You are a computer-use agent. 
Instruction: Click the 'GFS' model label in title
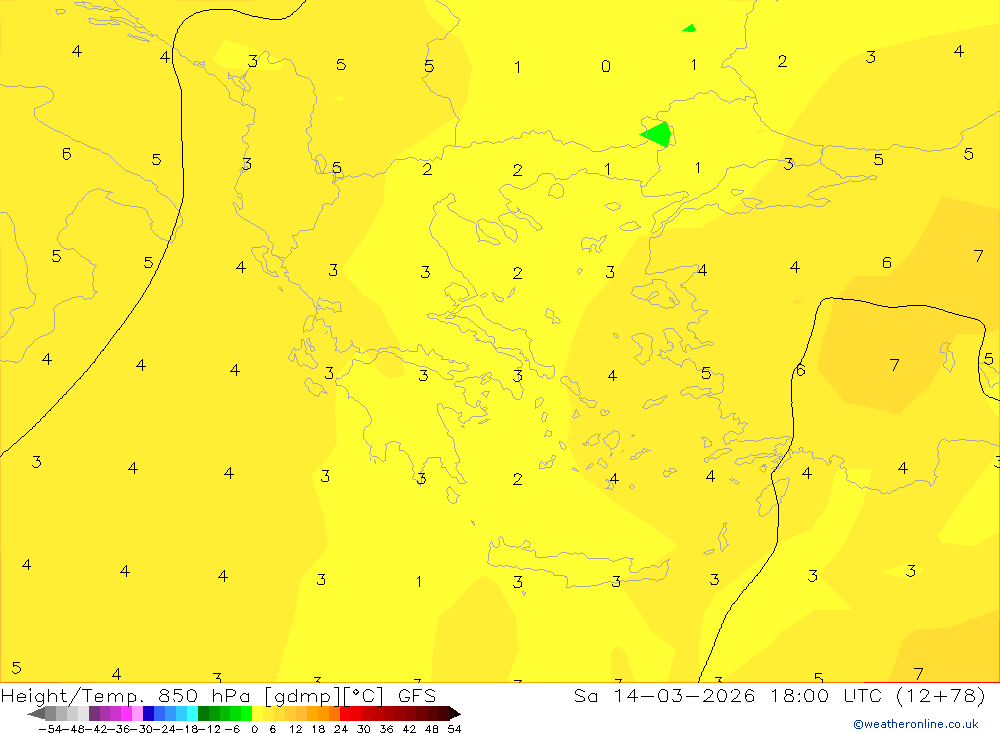[x=417, y=695]
